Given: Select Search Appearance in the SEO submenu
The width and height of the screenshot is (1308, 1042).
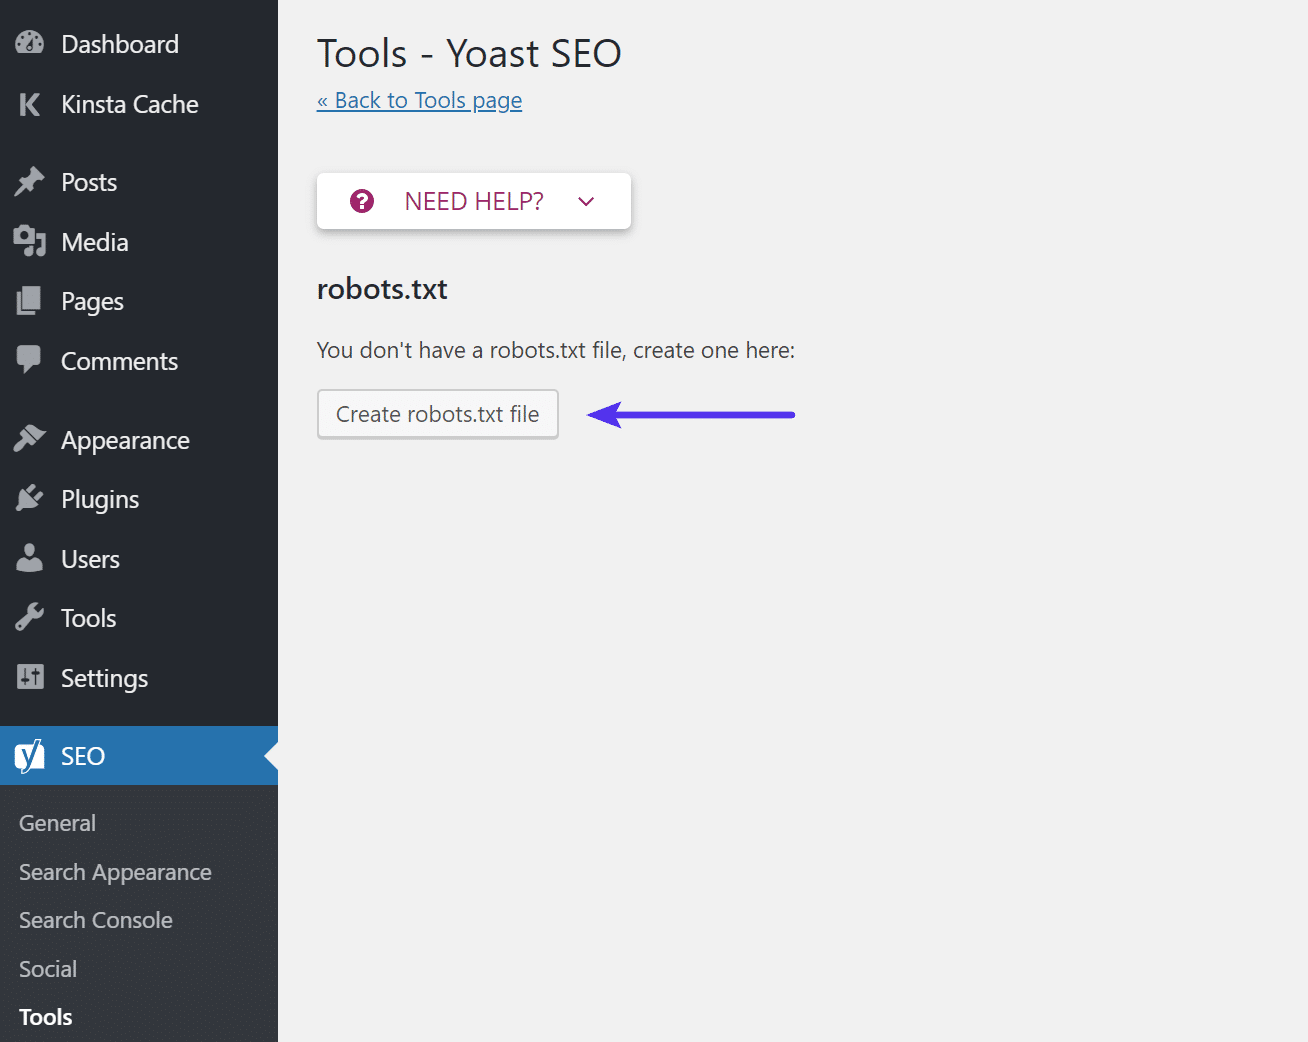Looking at the screenshot, I should pyautogui.click(x=114, y=871).
